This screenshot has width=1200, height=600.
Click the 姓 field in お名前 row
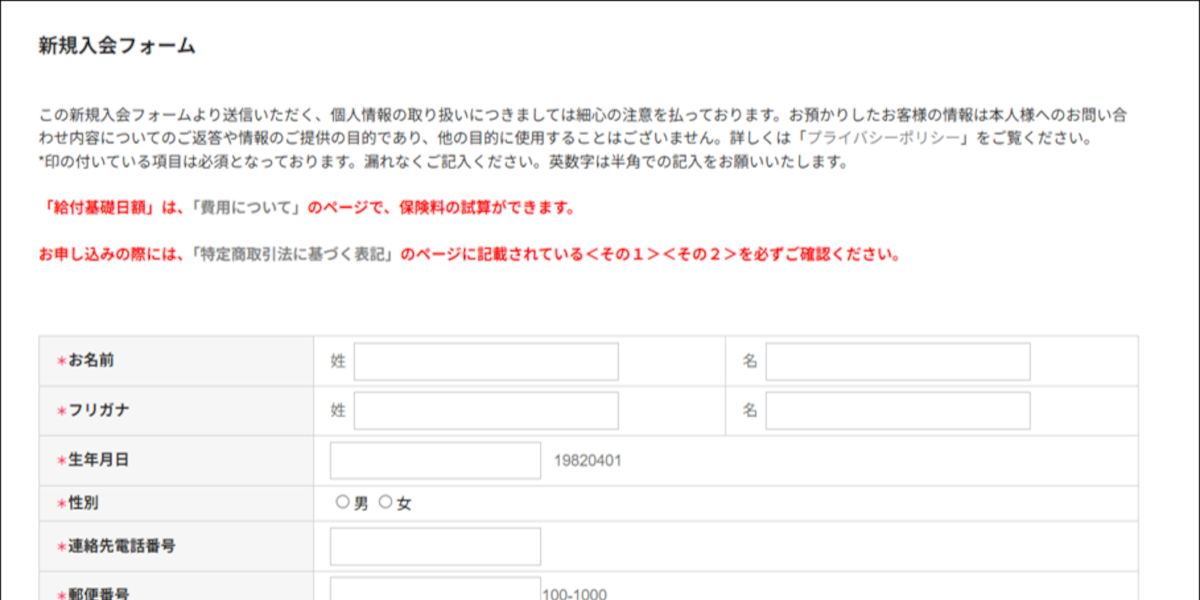(x=486, y=362)
